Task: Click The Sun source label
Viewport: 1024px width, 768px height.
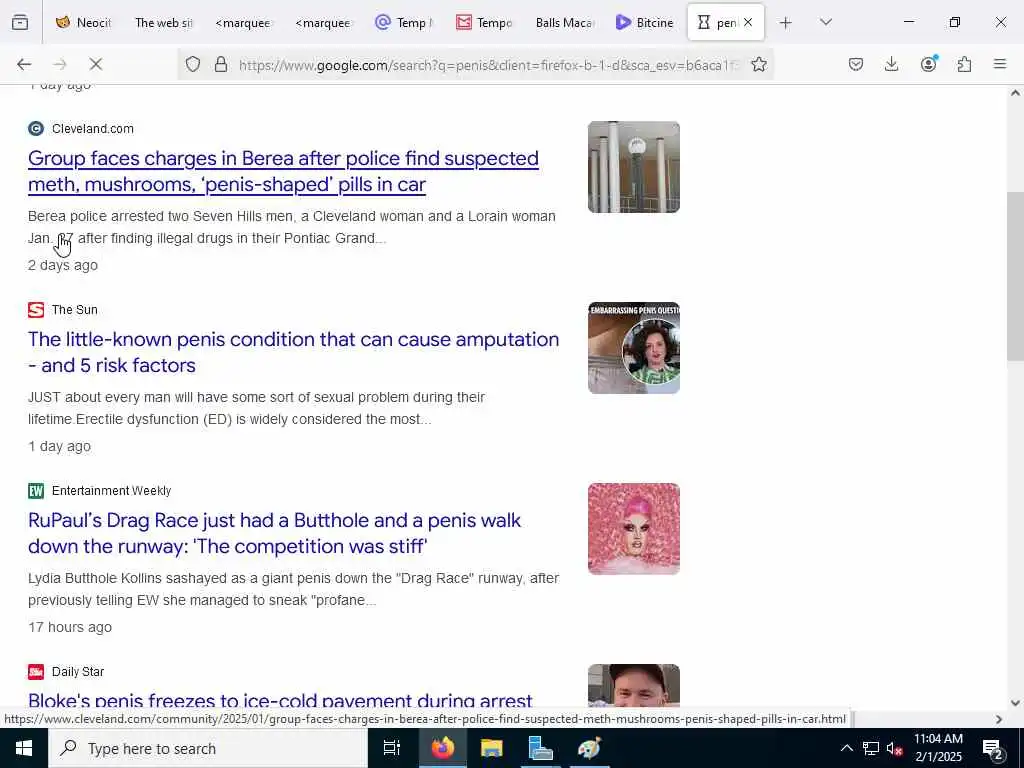Action: 74,310
